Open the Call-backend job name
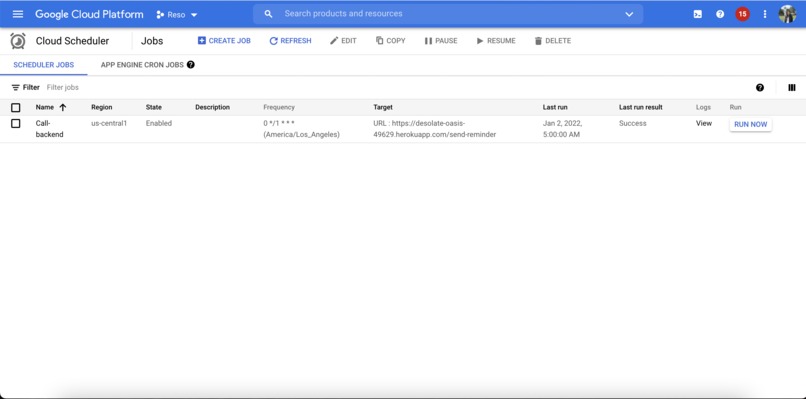Image resolution: width=806 pixels, height=399 pixels. coord(49,129)
